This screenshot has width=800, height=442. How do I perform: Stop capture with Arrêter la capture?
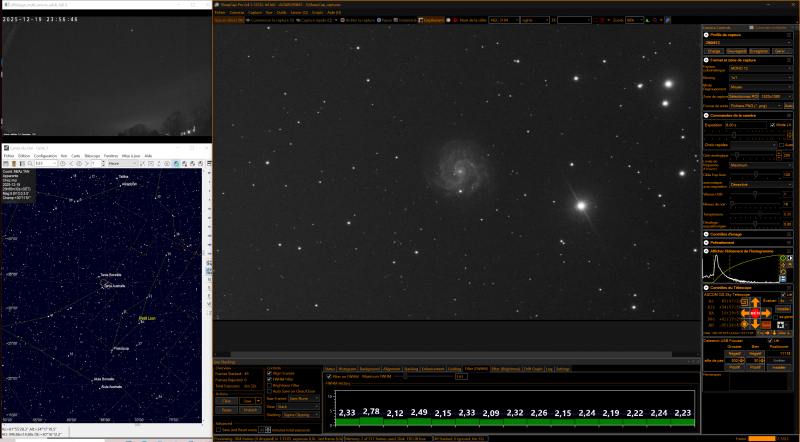click(x=357, y=20)
